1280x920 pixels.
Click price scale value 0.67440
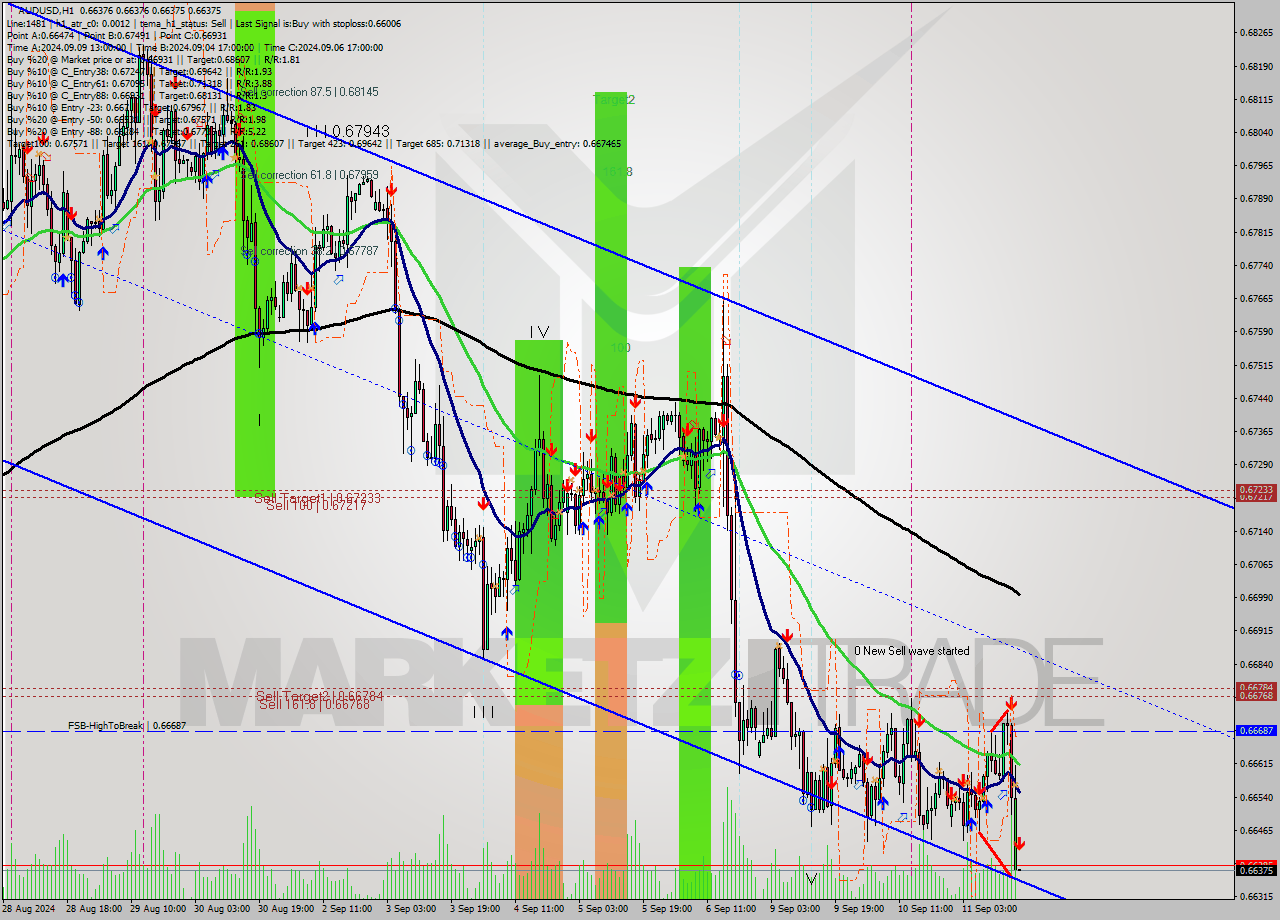point(1257,398)
